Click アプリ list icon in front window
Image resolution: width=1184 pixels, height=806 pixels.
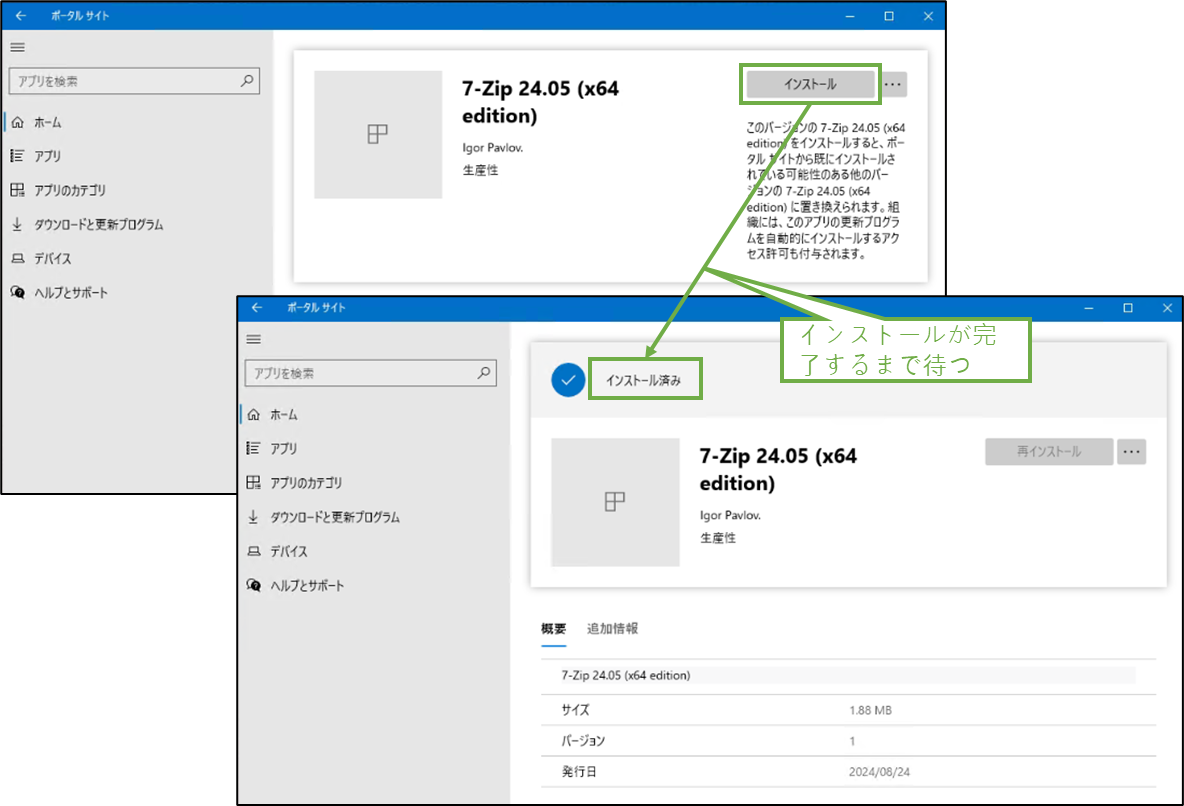click(x=254, y=448)
